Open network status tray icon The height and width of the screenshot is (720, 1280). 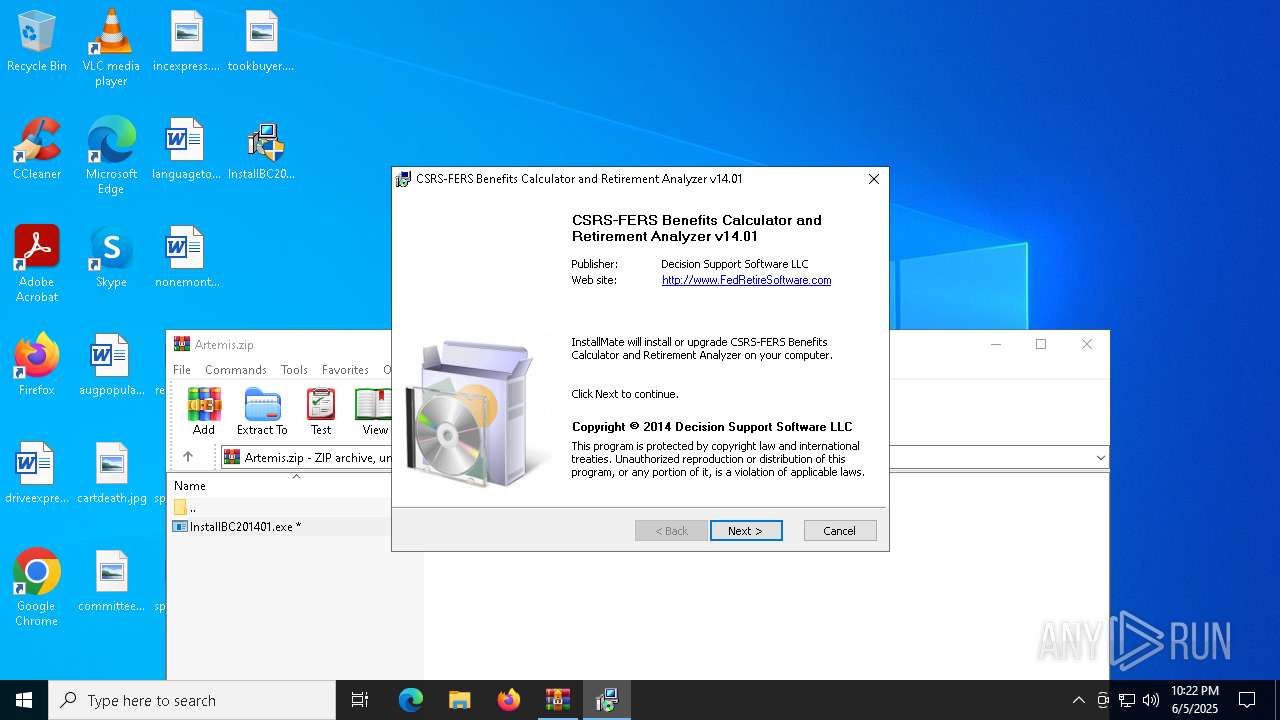(1127, 700)
